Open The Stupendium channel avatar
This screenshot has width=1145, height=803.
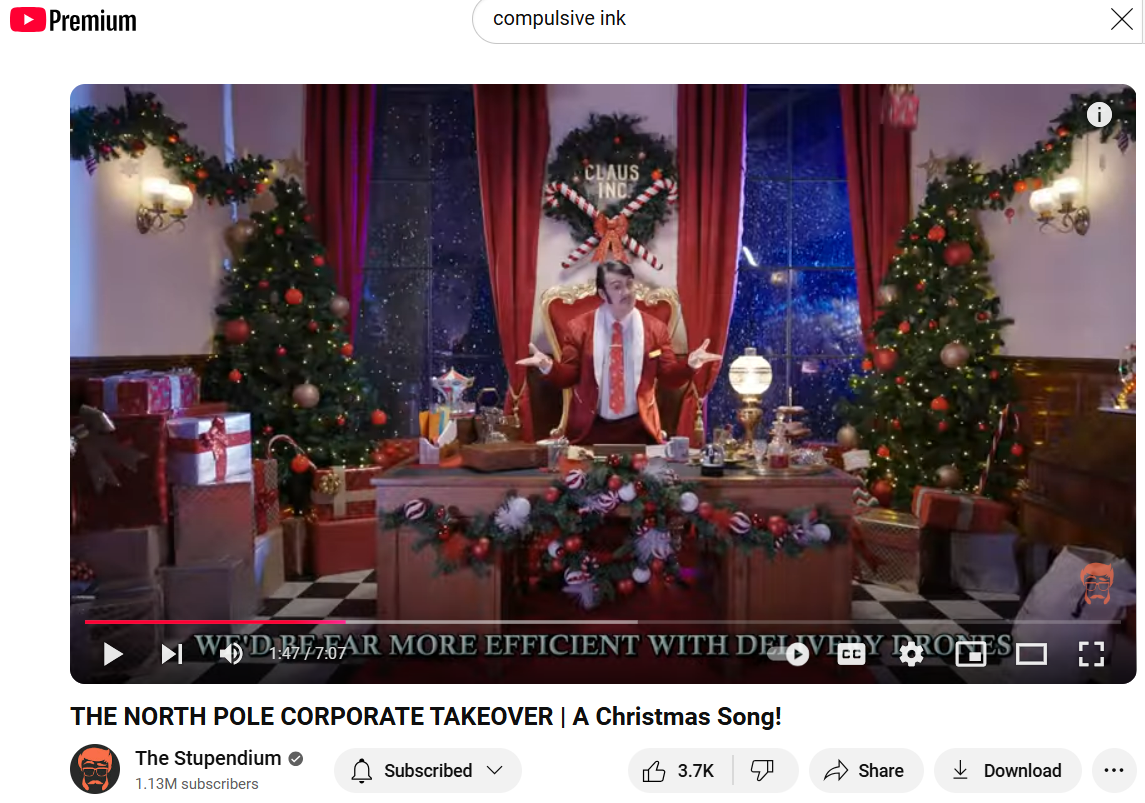(95, 769)
